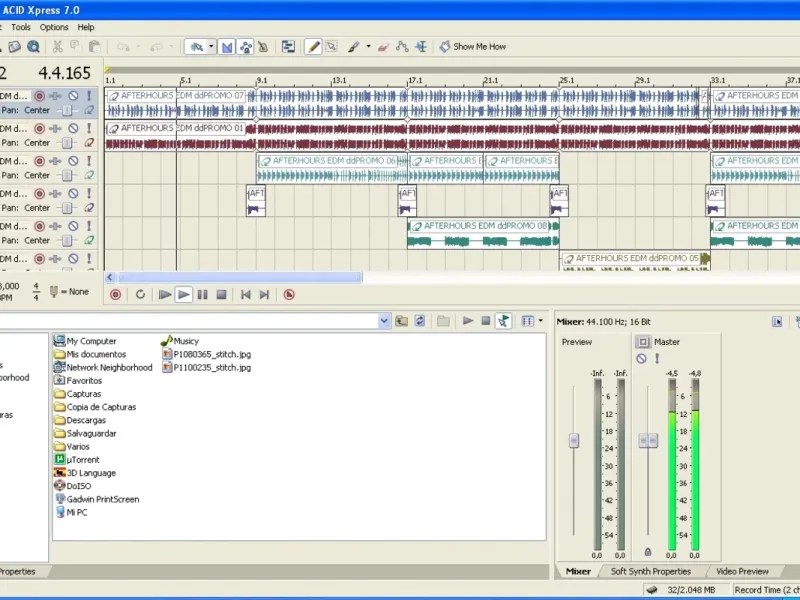800x600 pixels.
Task: Open the Paint tool dropdown arrow
Action: click(x=368, y=46)
